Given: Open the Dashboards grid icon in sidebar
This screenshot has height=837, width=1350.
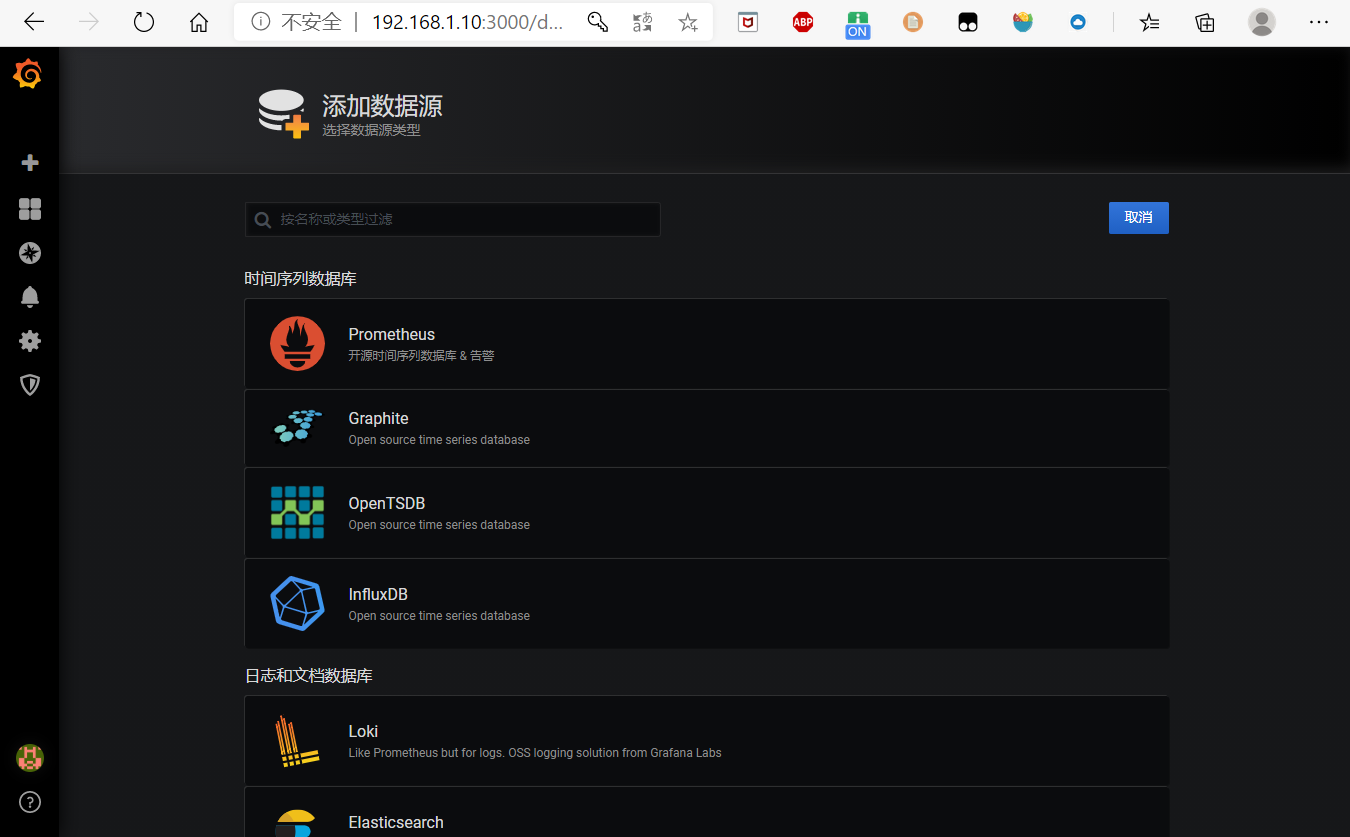Looking at the screenshot, I should (30, 208).
